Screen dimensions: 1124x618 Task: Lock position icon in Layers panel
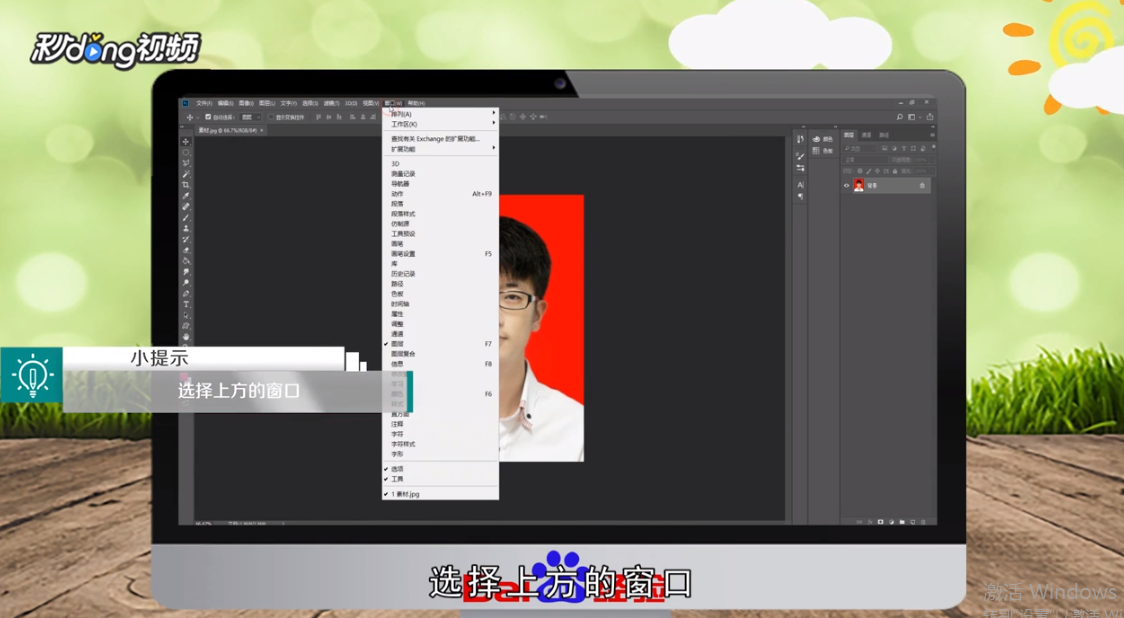tap(877, 171)
